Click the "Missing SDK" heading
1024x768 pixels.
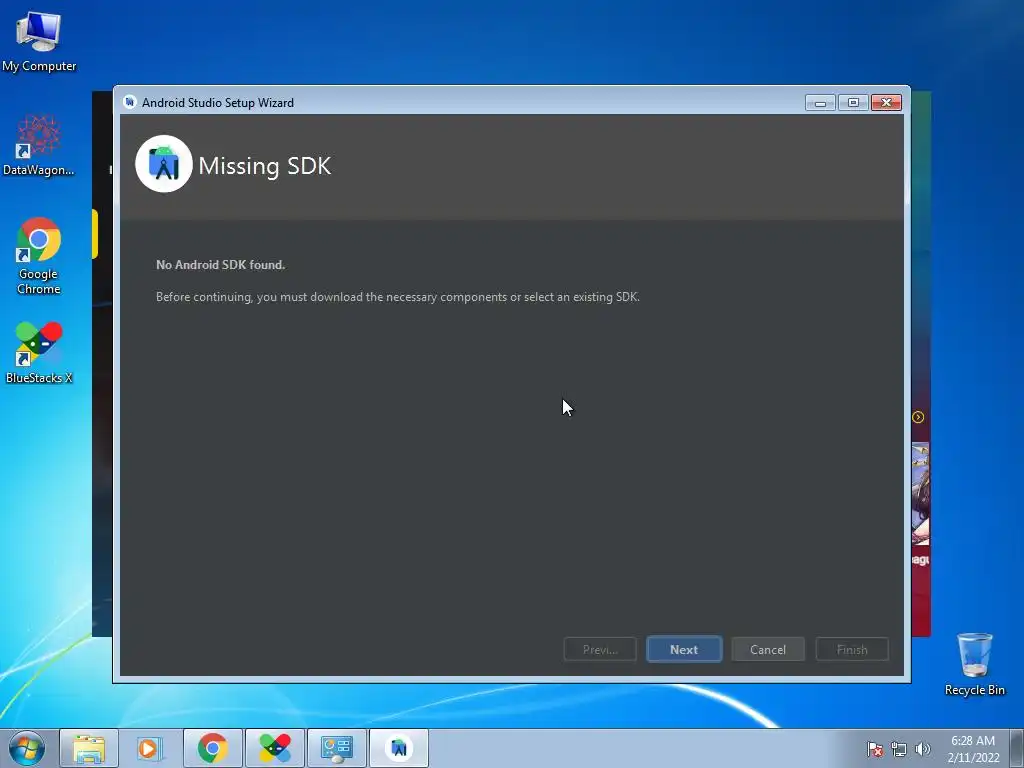click(264, 165)
